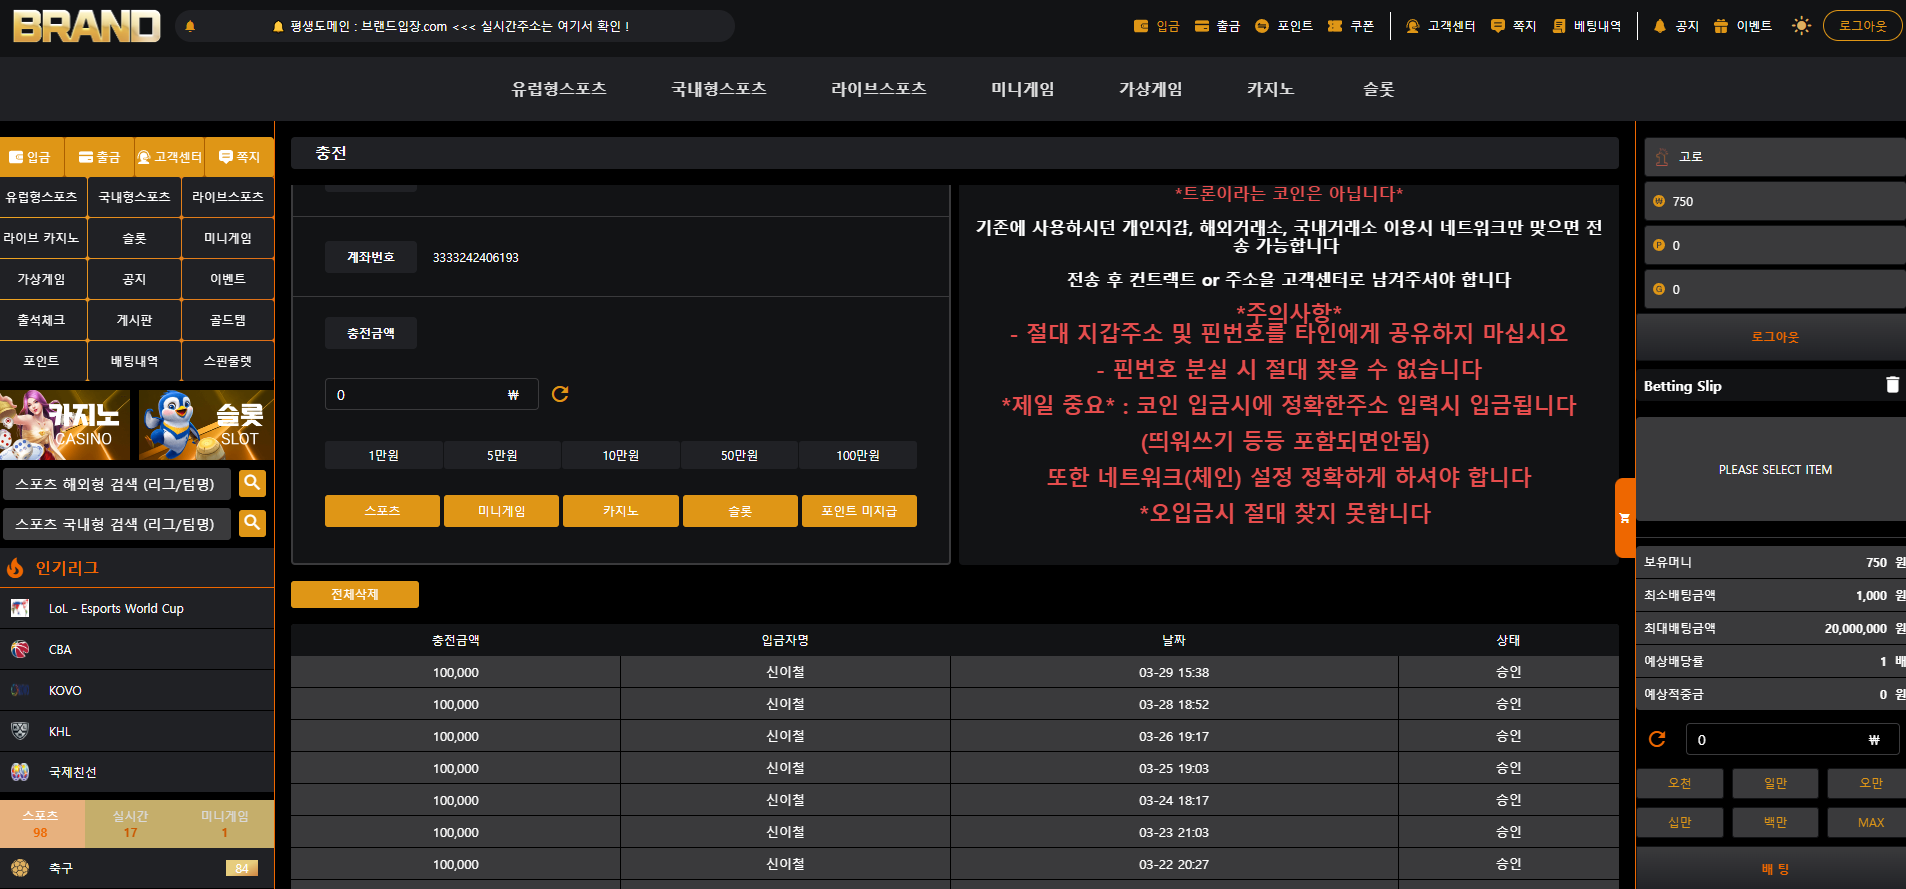Clear the Betting Slip with trash icon
The height and width of the screenshot is (889, 1906).
(1892, 385)
